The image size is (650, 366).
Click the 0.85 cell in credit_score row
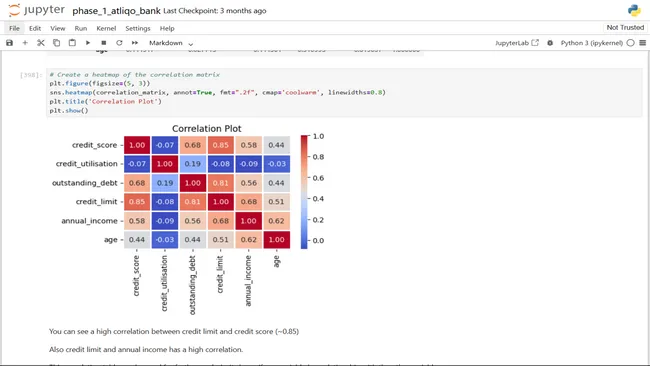[x=221, y=145]
